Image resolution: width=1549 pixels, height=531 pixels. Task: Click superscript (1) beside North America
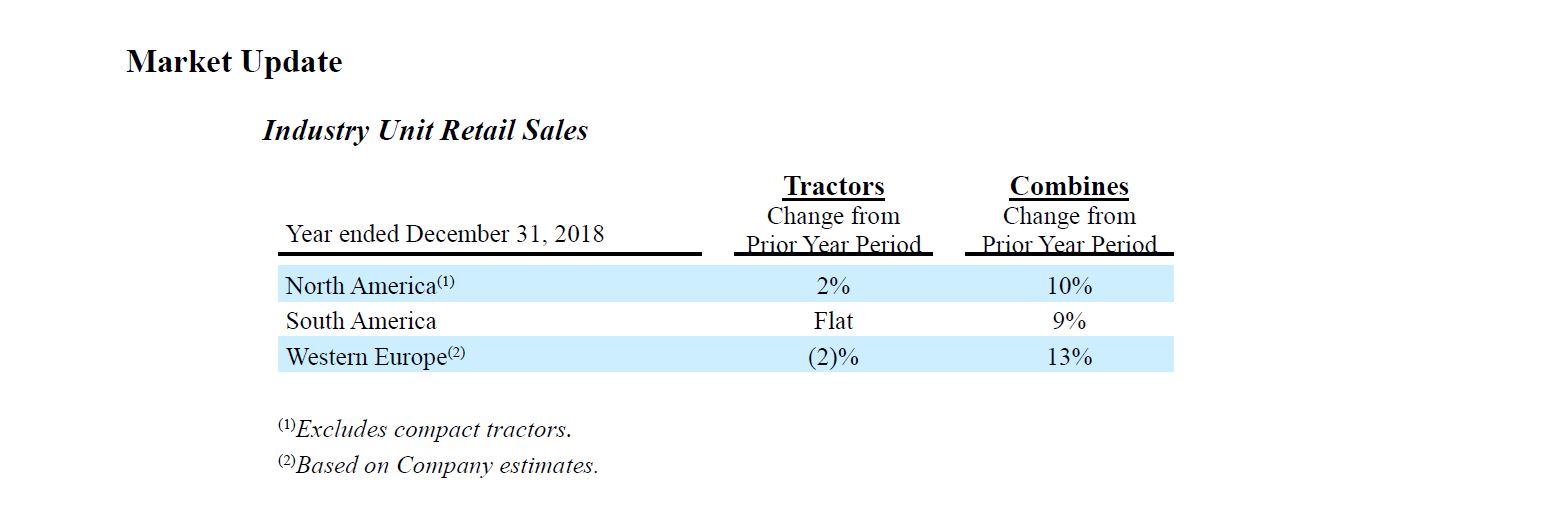click(x=446, y=282)
